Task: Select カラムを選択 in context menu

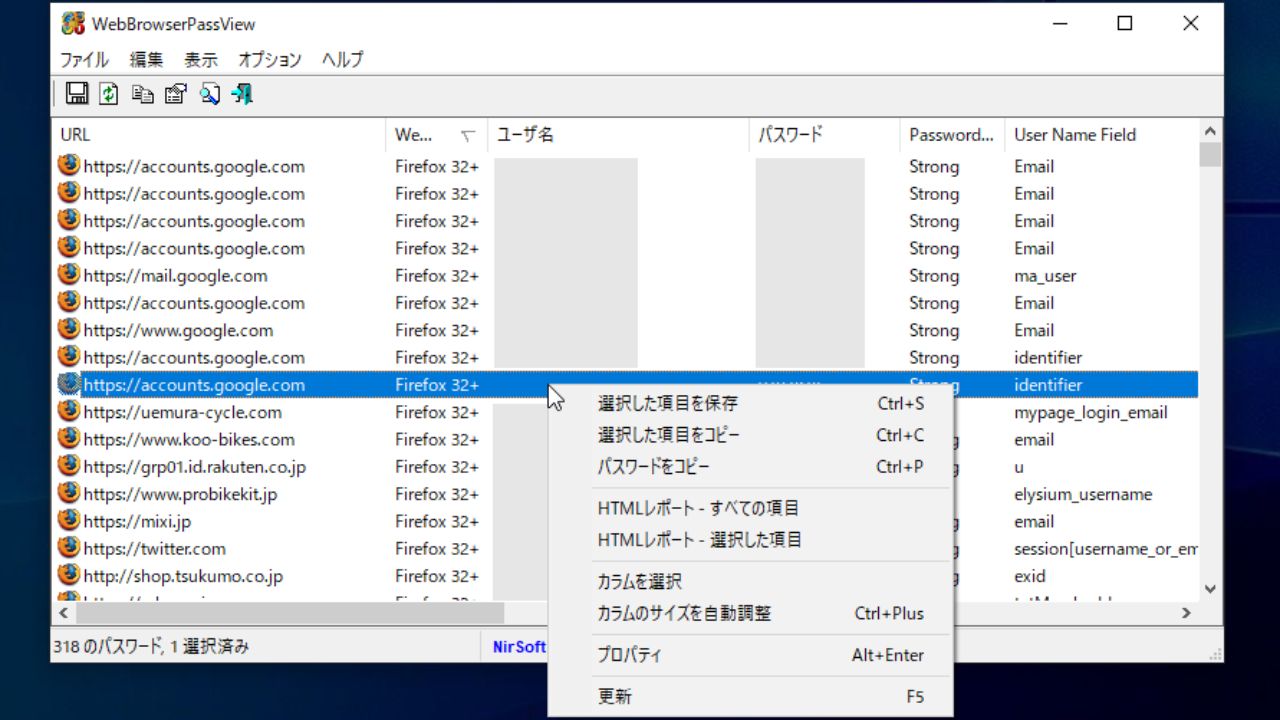Action: tap(750, 582)
